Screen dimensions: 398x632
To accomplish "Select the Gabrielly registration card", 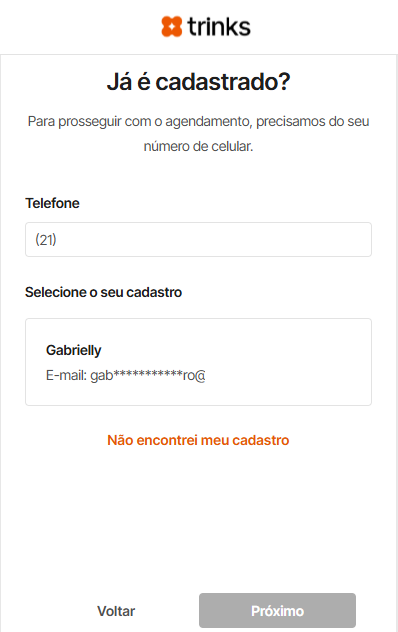I will coord(198,362).
